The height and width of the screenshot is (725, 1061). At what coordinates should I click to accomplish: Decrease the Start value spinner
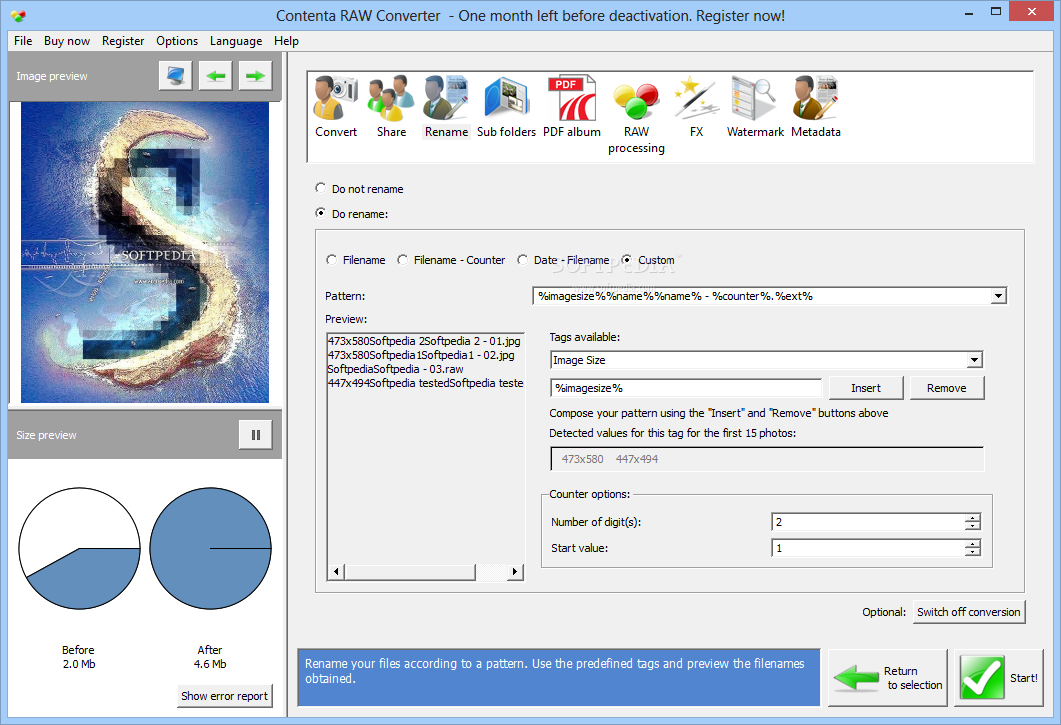click(x=972, y=552)
